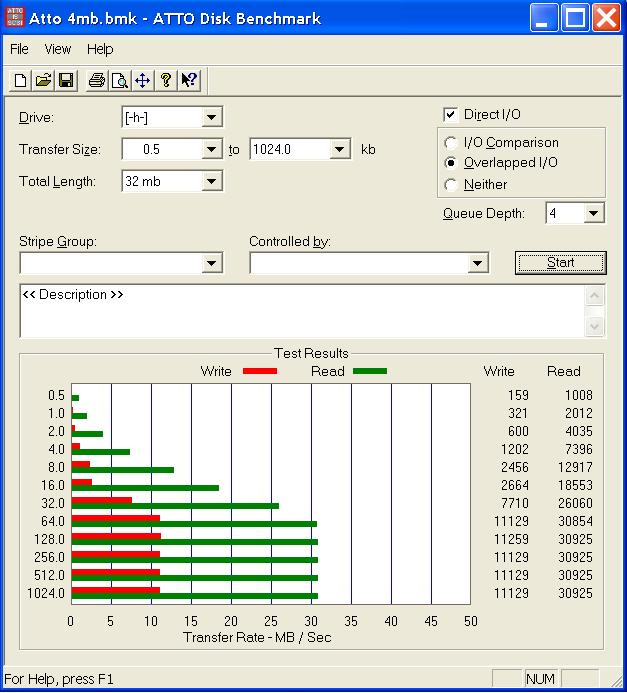The height and width of the screenshot is (693, 627).
Task: Minimize the ATTO Disk Benchmark window
Action: point(544,18)
